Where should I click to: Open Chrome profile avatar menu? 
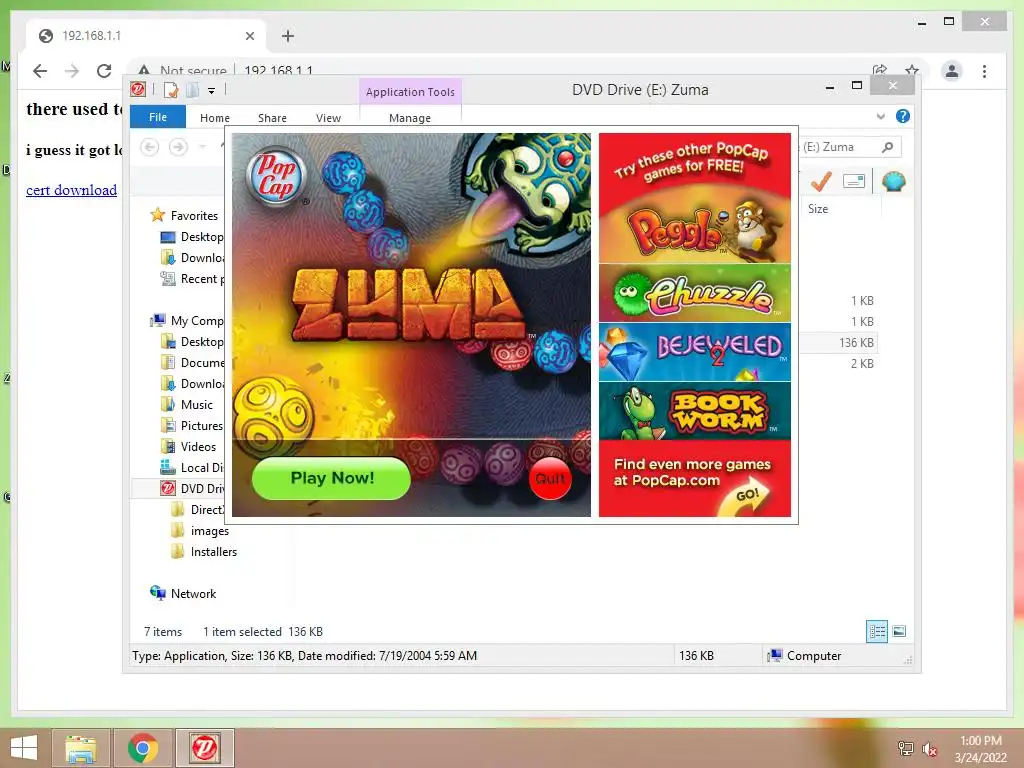(x=952, y=71)
